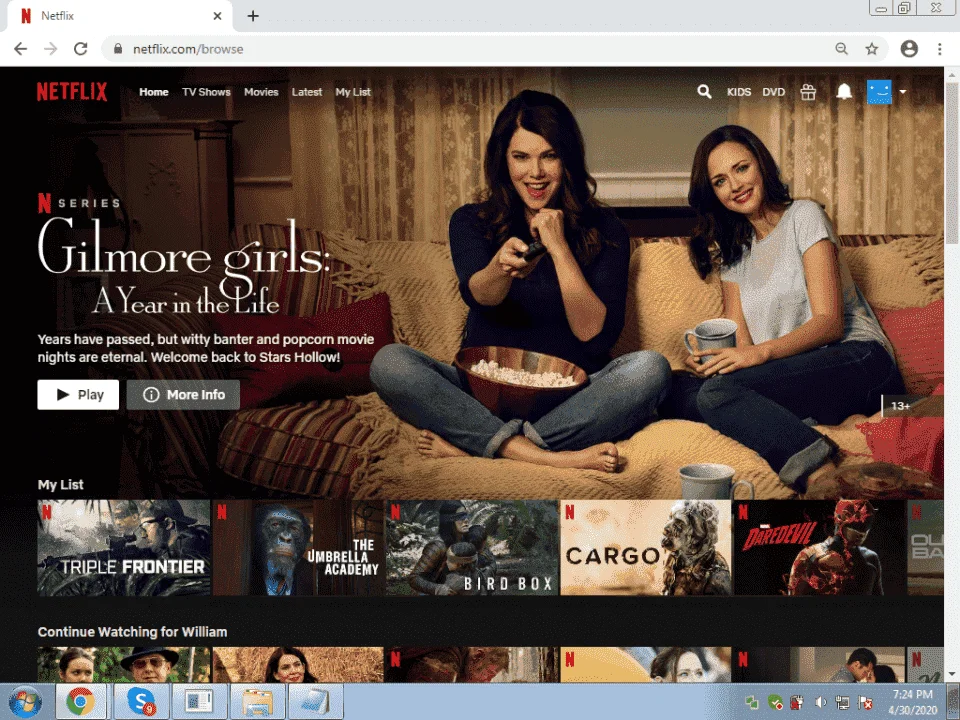Open the taskbar icon right of Skype
960x720 pixels.
pyautogui.click(x=199, y=702)
